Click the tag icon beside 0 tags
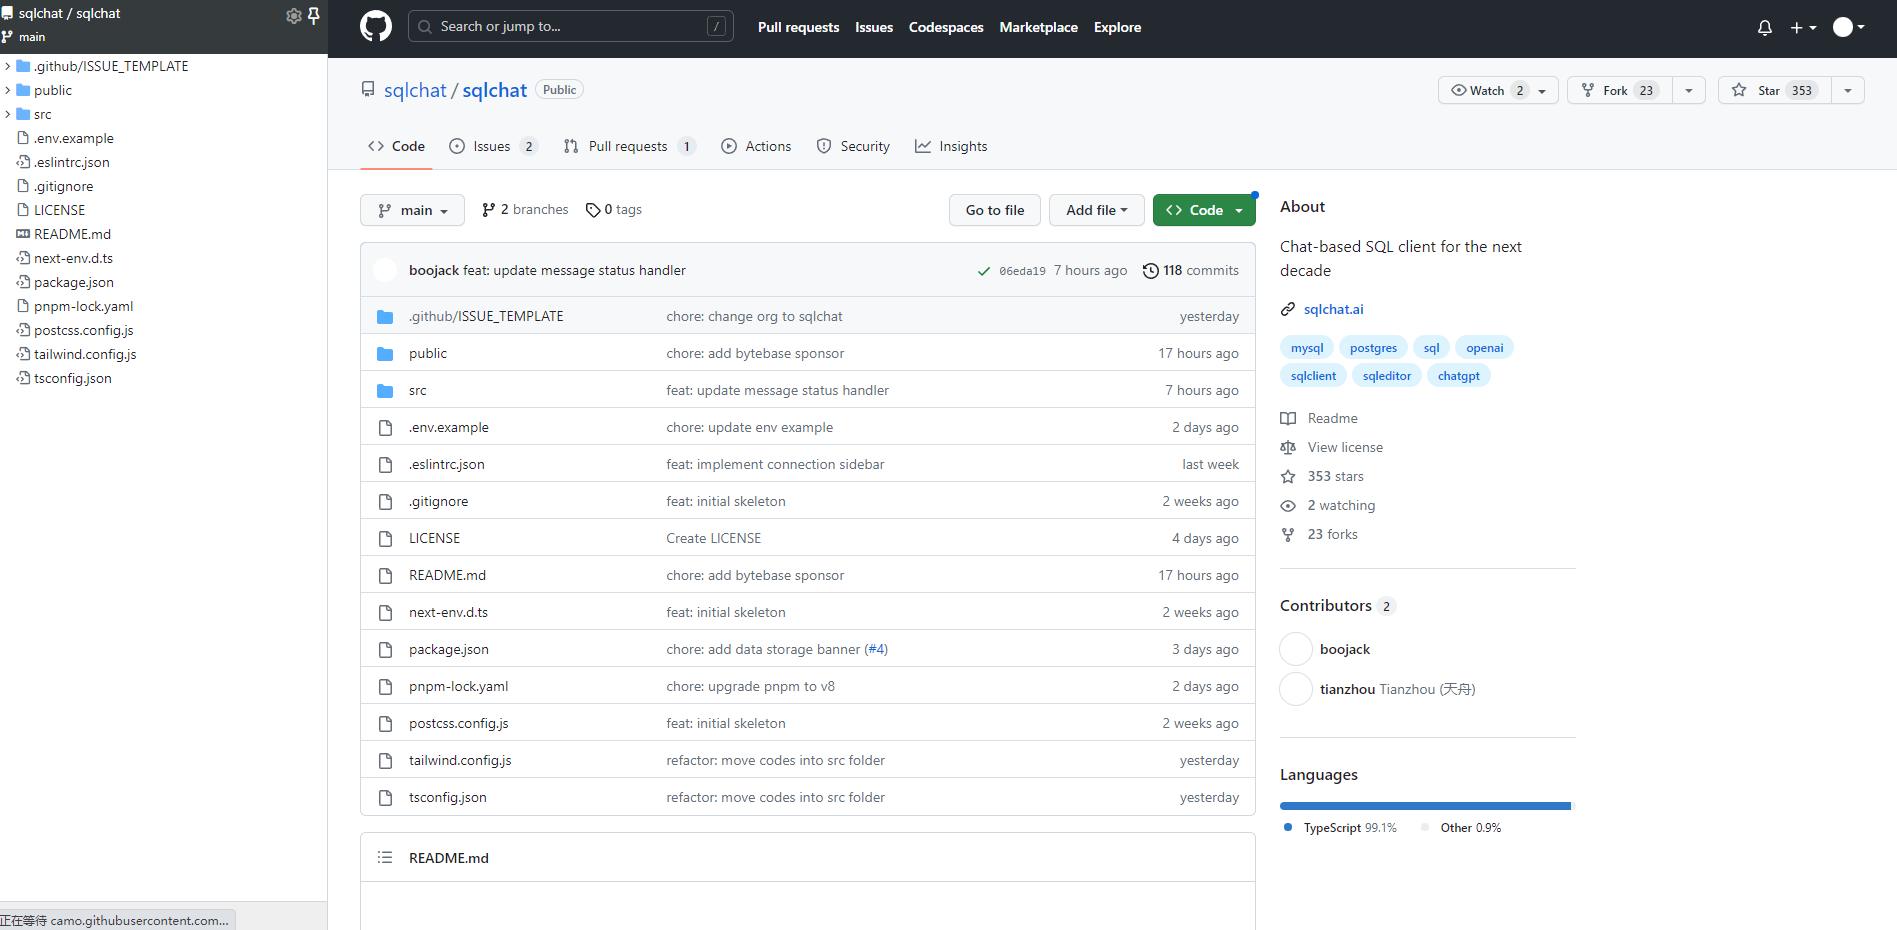 [593, 210]
